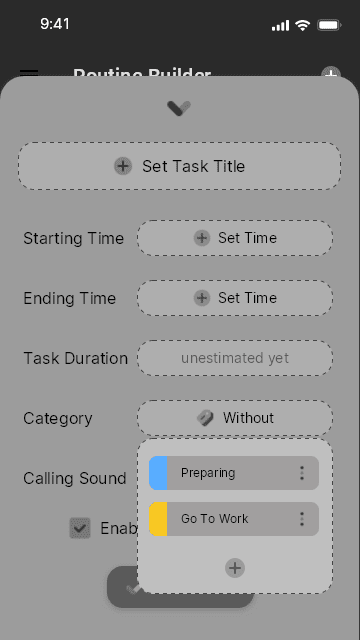Set the Starting Time
The width and height of the screenshot is (360, 640).
235,238
